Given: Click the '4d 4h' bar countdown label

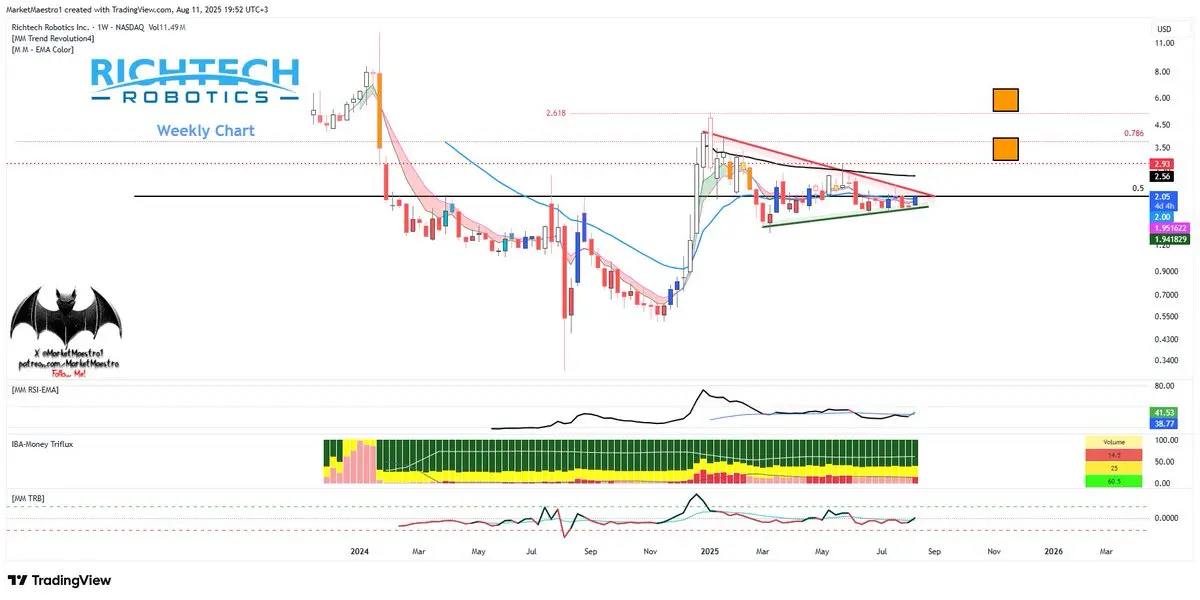Looking at the screenshot, I should [x=1163, y=207].
